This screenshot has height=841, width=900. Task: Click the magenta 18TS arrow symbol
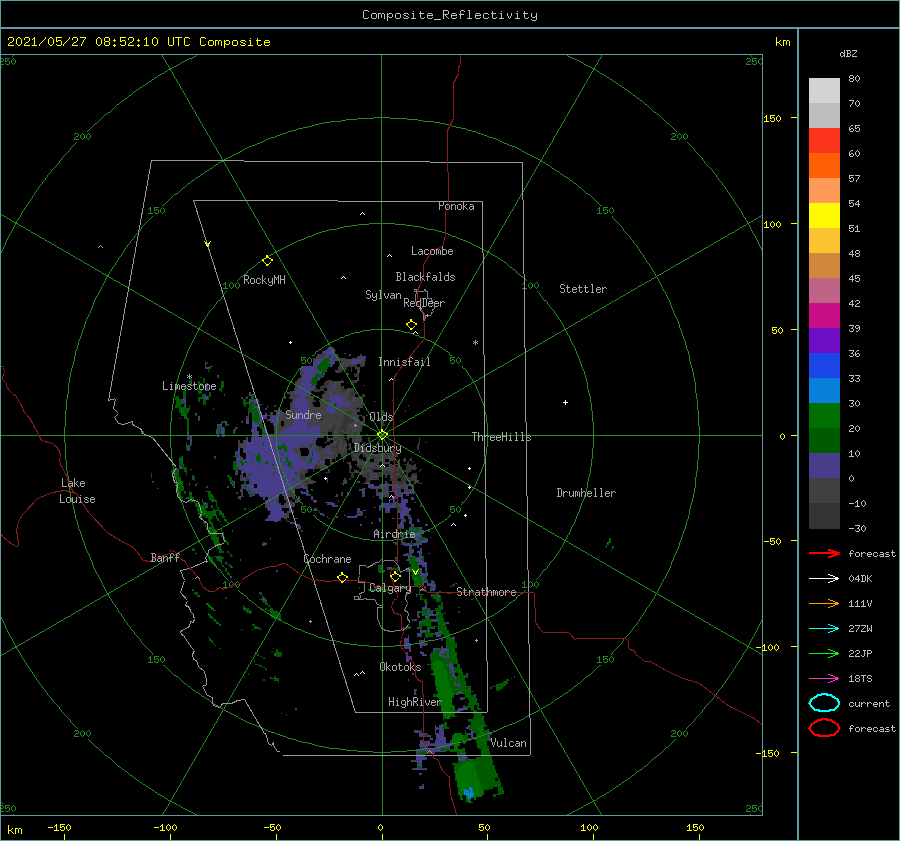(824, 679)
